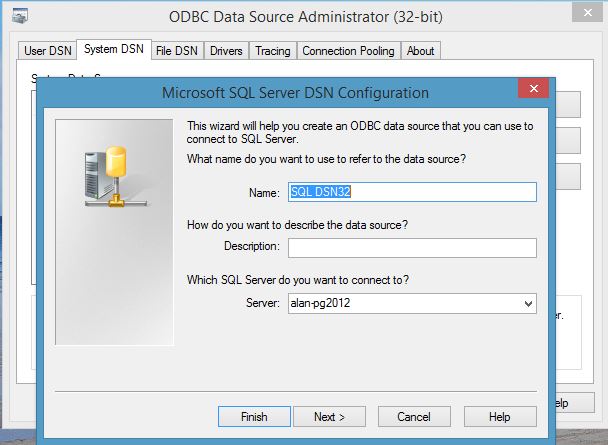Cancel the DSN configuration wizard
This screenshot has height=445, width=608.
(x=414, y=416)
